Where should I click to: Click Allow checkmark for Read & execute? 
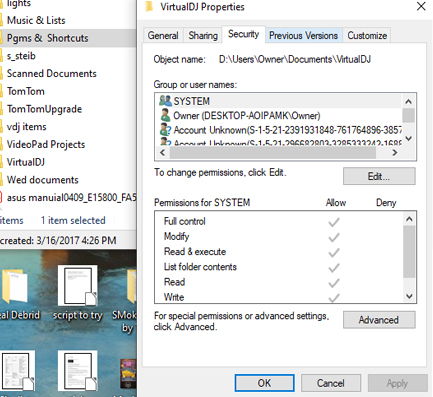click(x=334, y=252)
